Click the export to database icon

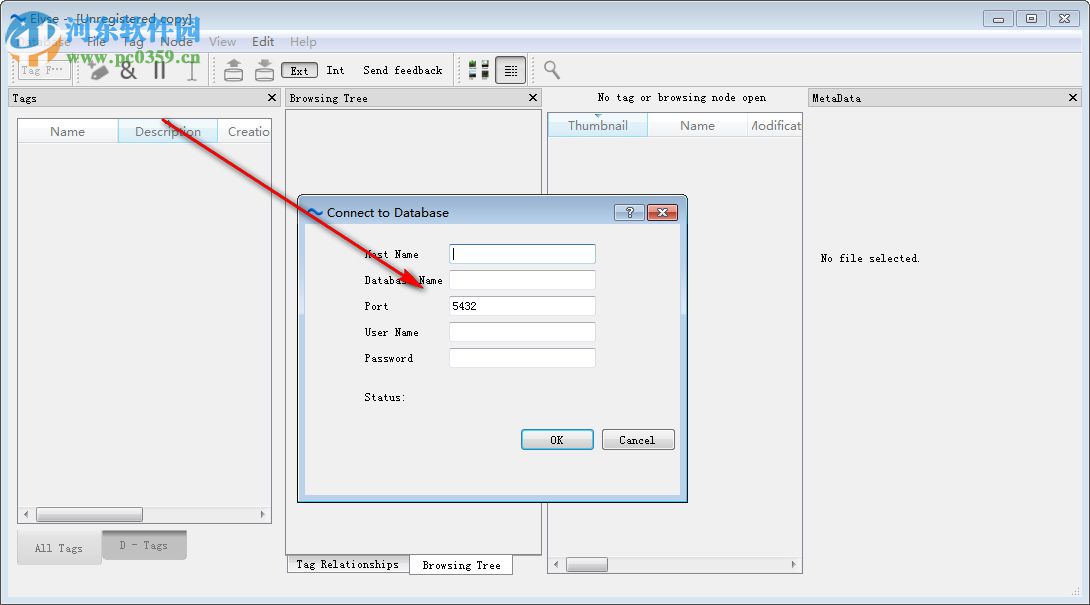coord(234,70)
